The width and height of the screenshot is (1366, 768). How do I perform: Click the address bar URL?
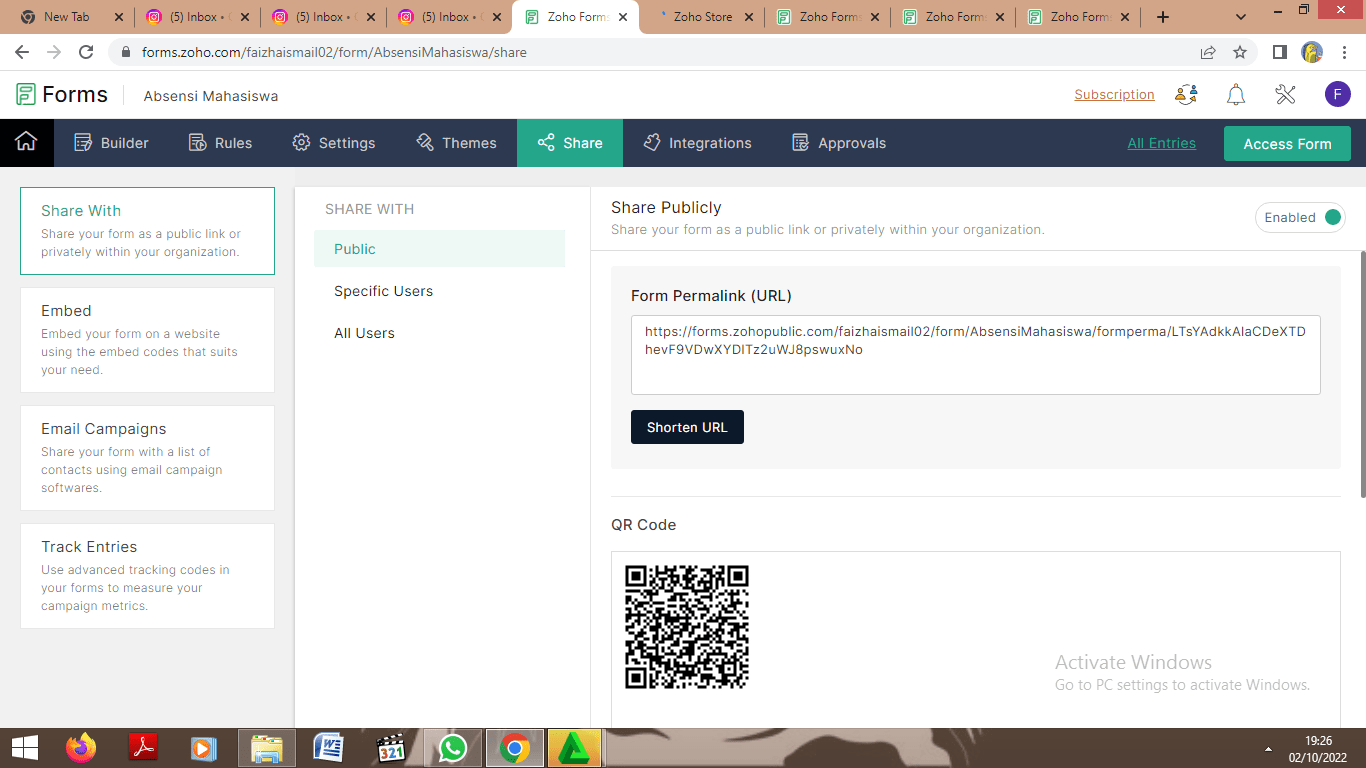334,52
